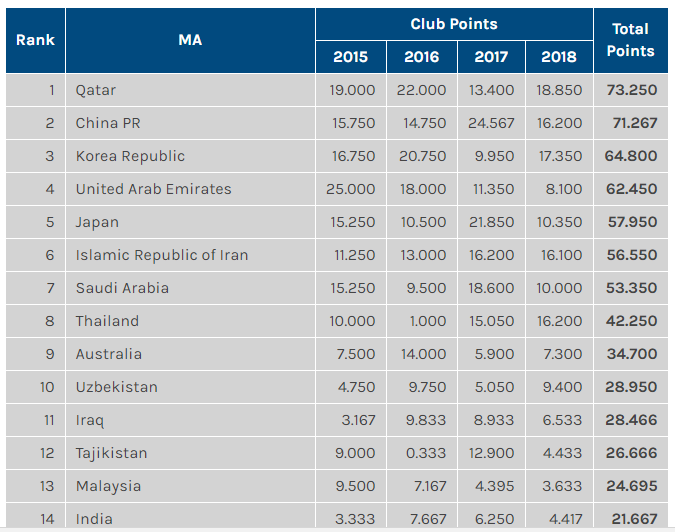Click Saudi Arabia row name
The height and width of the screenshot is (532, 675).
point(122,288)
